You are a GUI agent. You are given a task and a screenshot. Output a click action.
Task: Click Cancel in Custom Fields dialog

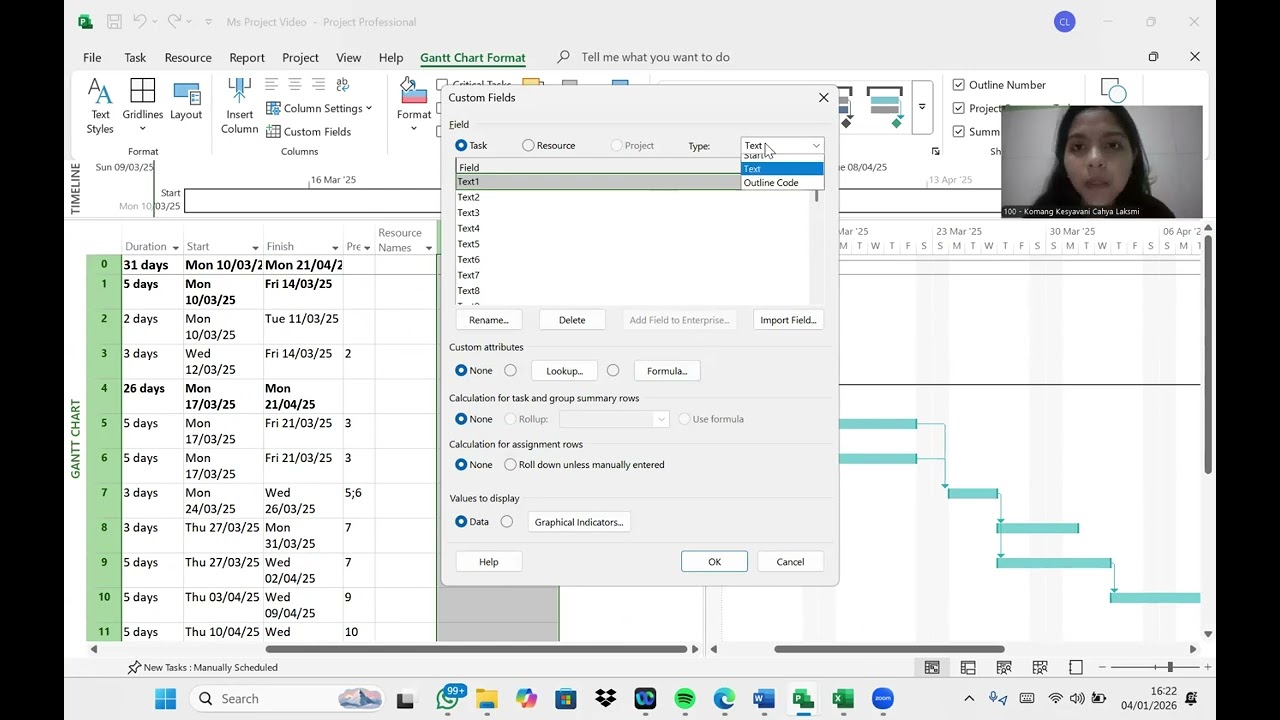pyautogui.click(x=790, y=562)
